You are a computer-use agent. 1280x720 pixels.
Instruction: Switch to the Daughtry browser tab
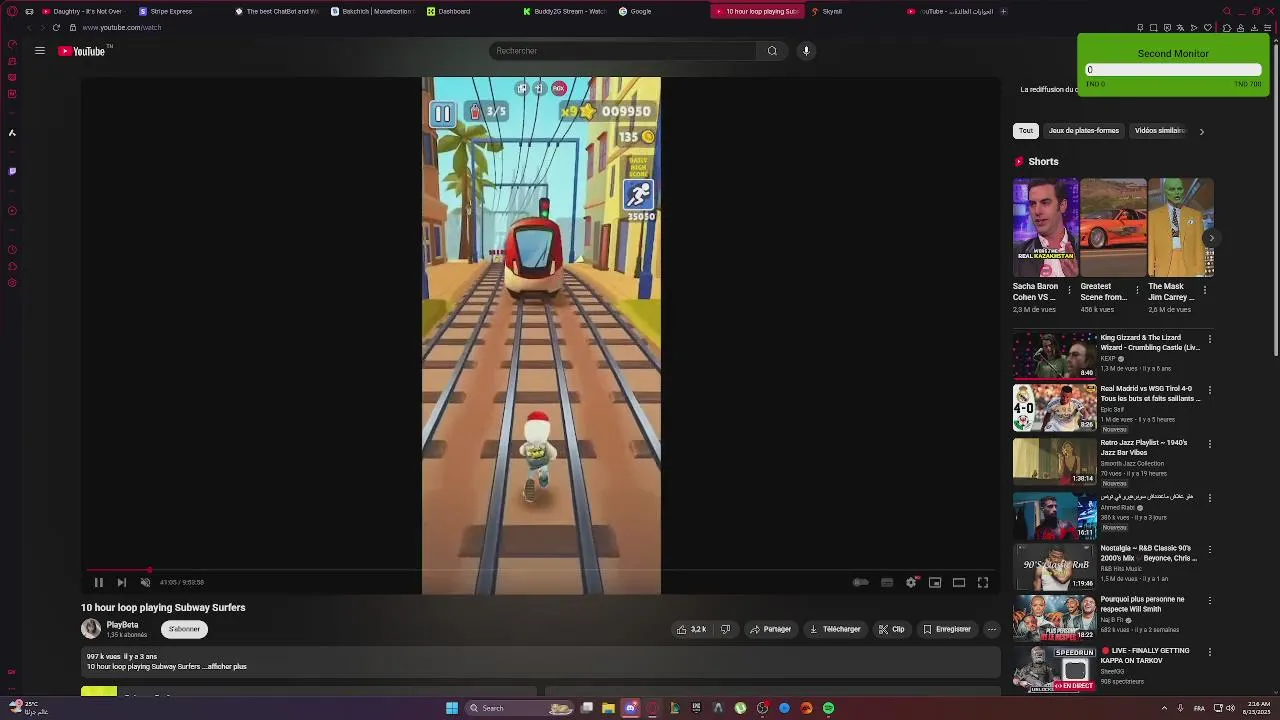(82, 11)
